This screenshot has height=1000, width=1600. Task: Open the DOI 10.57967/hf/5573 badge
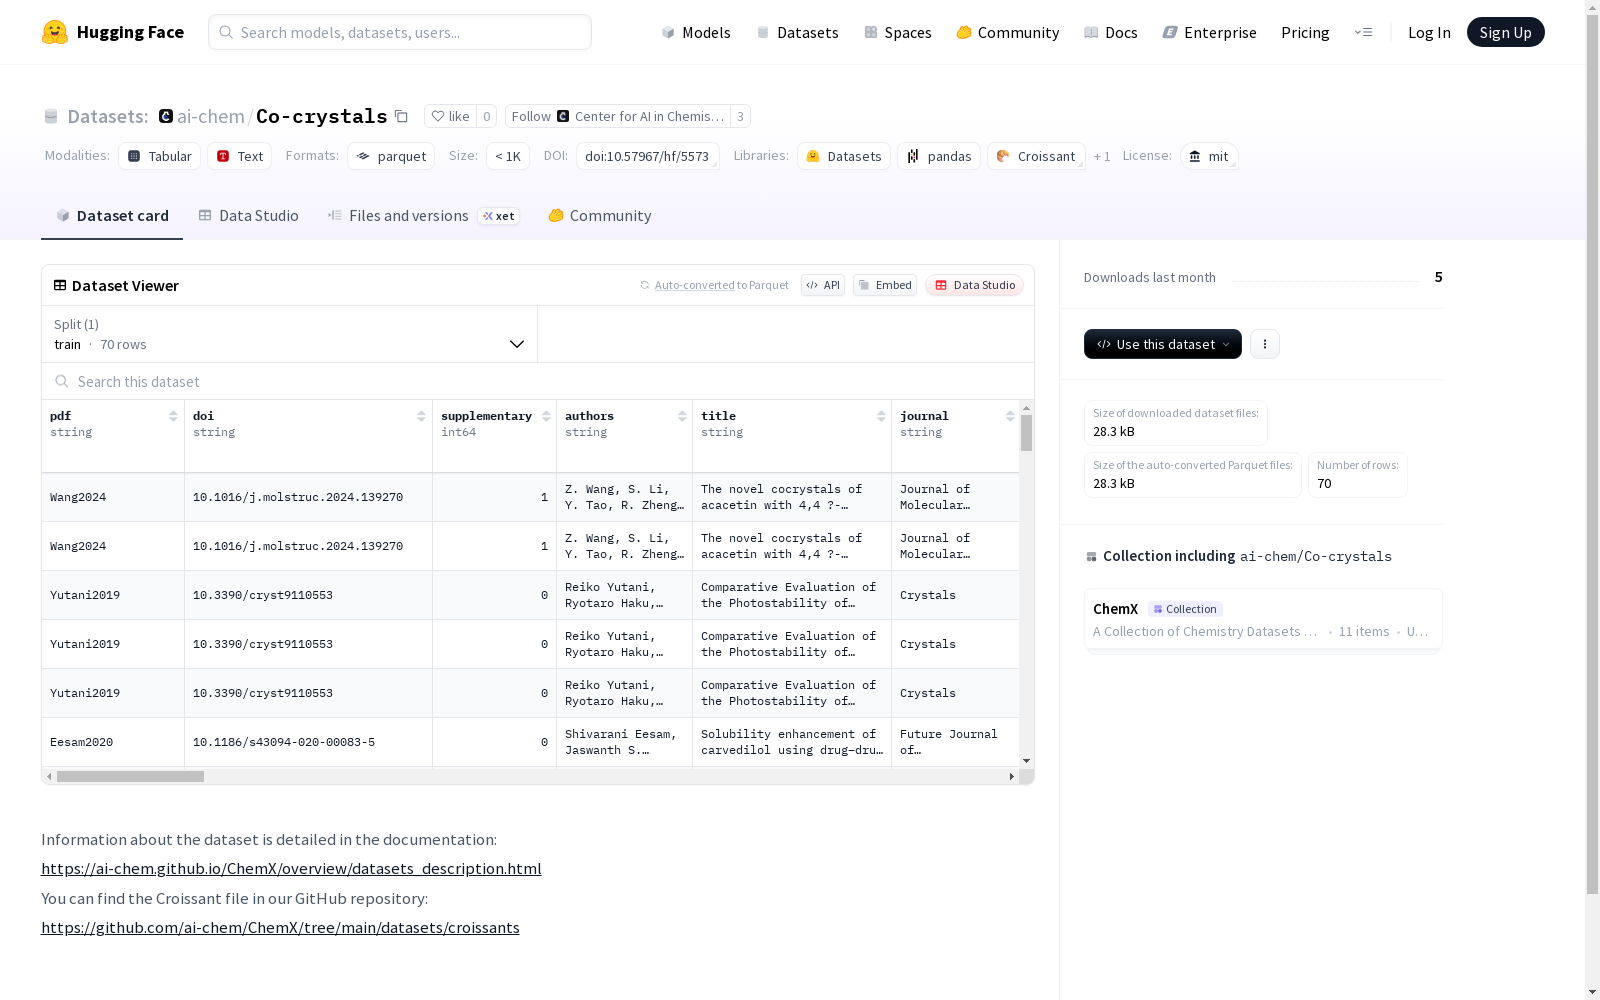tap(647, 156)
